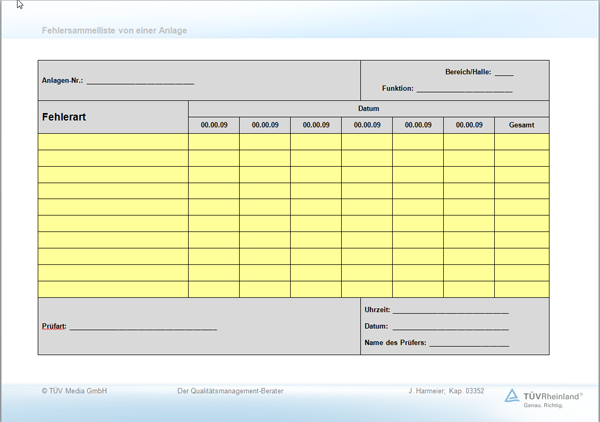Screen dimensions: 600x422
Task: Click the TÜV Rheinland triangle logo
Action: coord(511,396)
